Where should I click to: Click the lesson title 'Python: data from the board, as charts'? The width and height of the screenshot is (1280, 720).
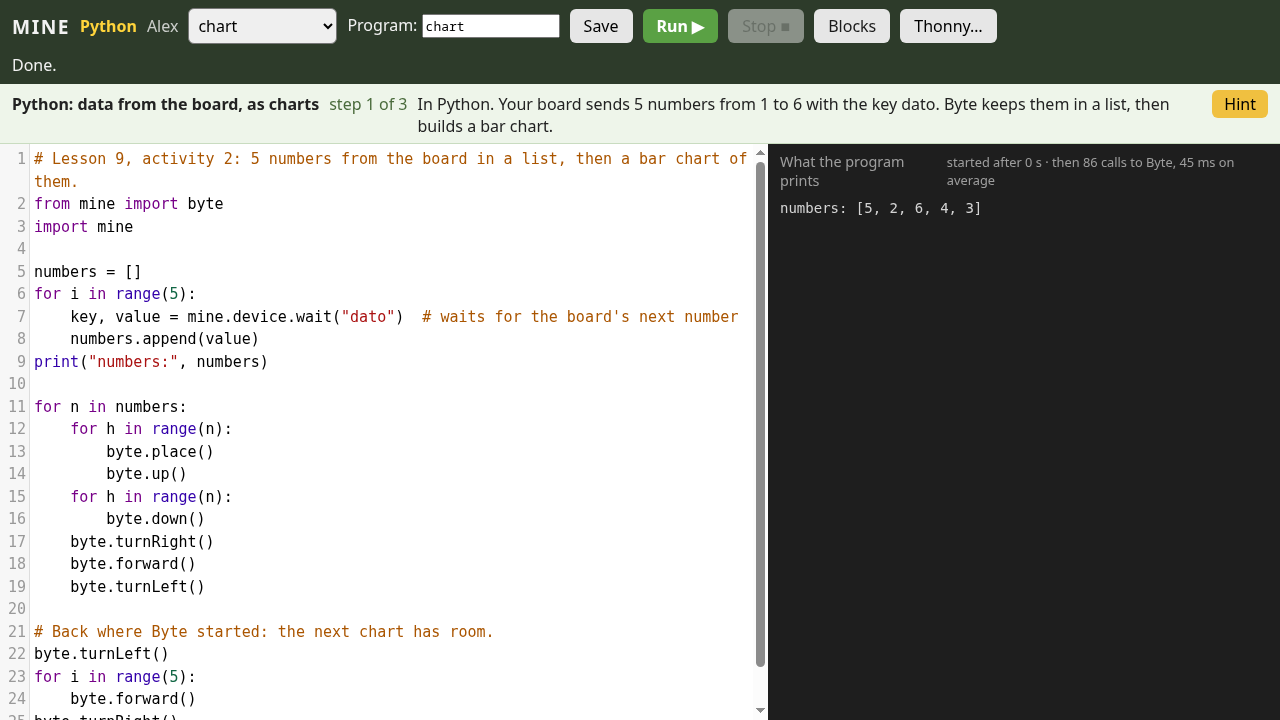point(165,104)
